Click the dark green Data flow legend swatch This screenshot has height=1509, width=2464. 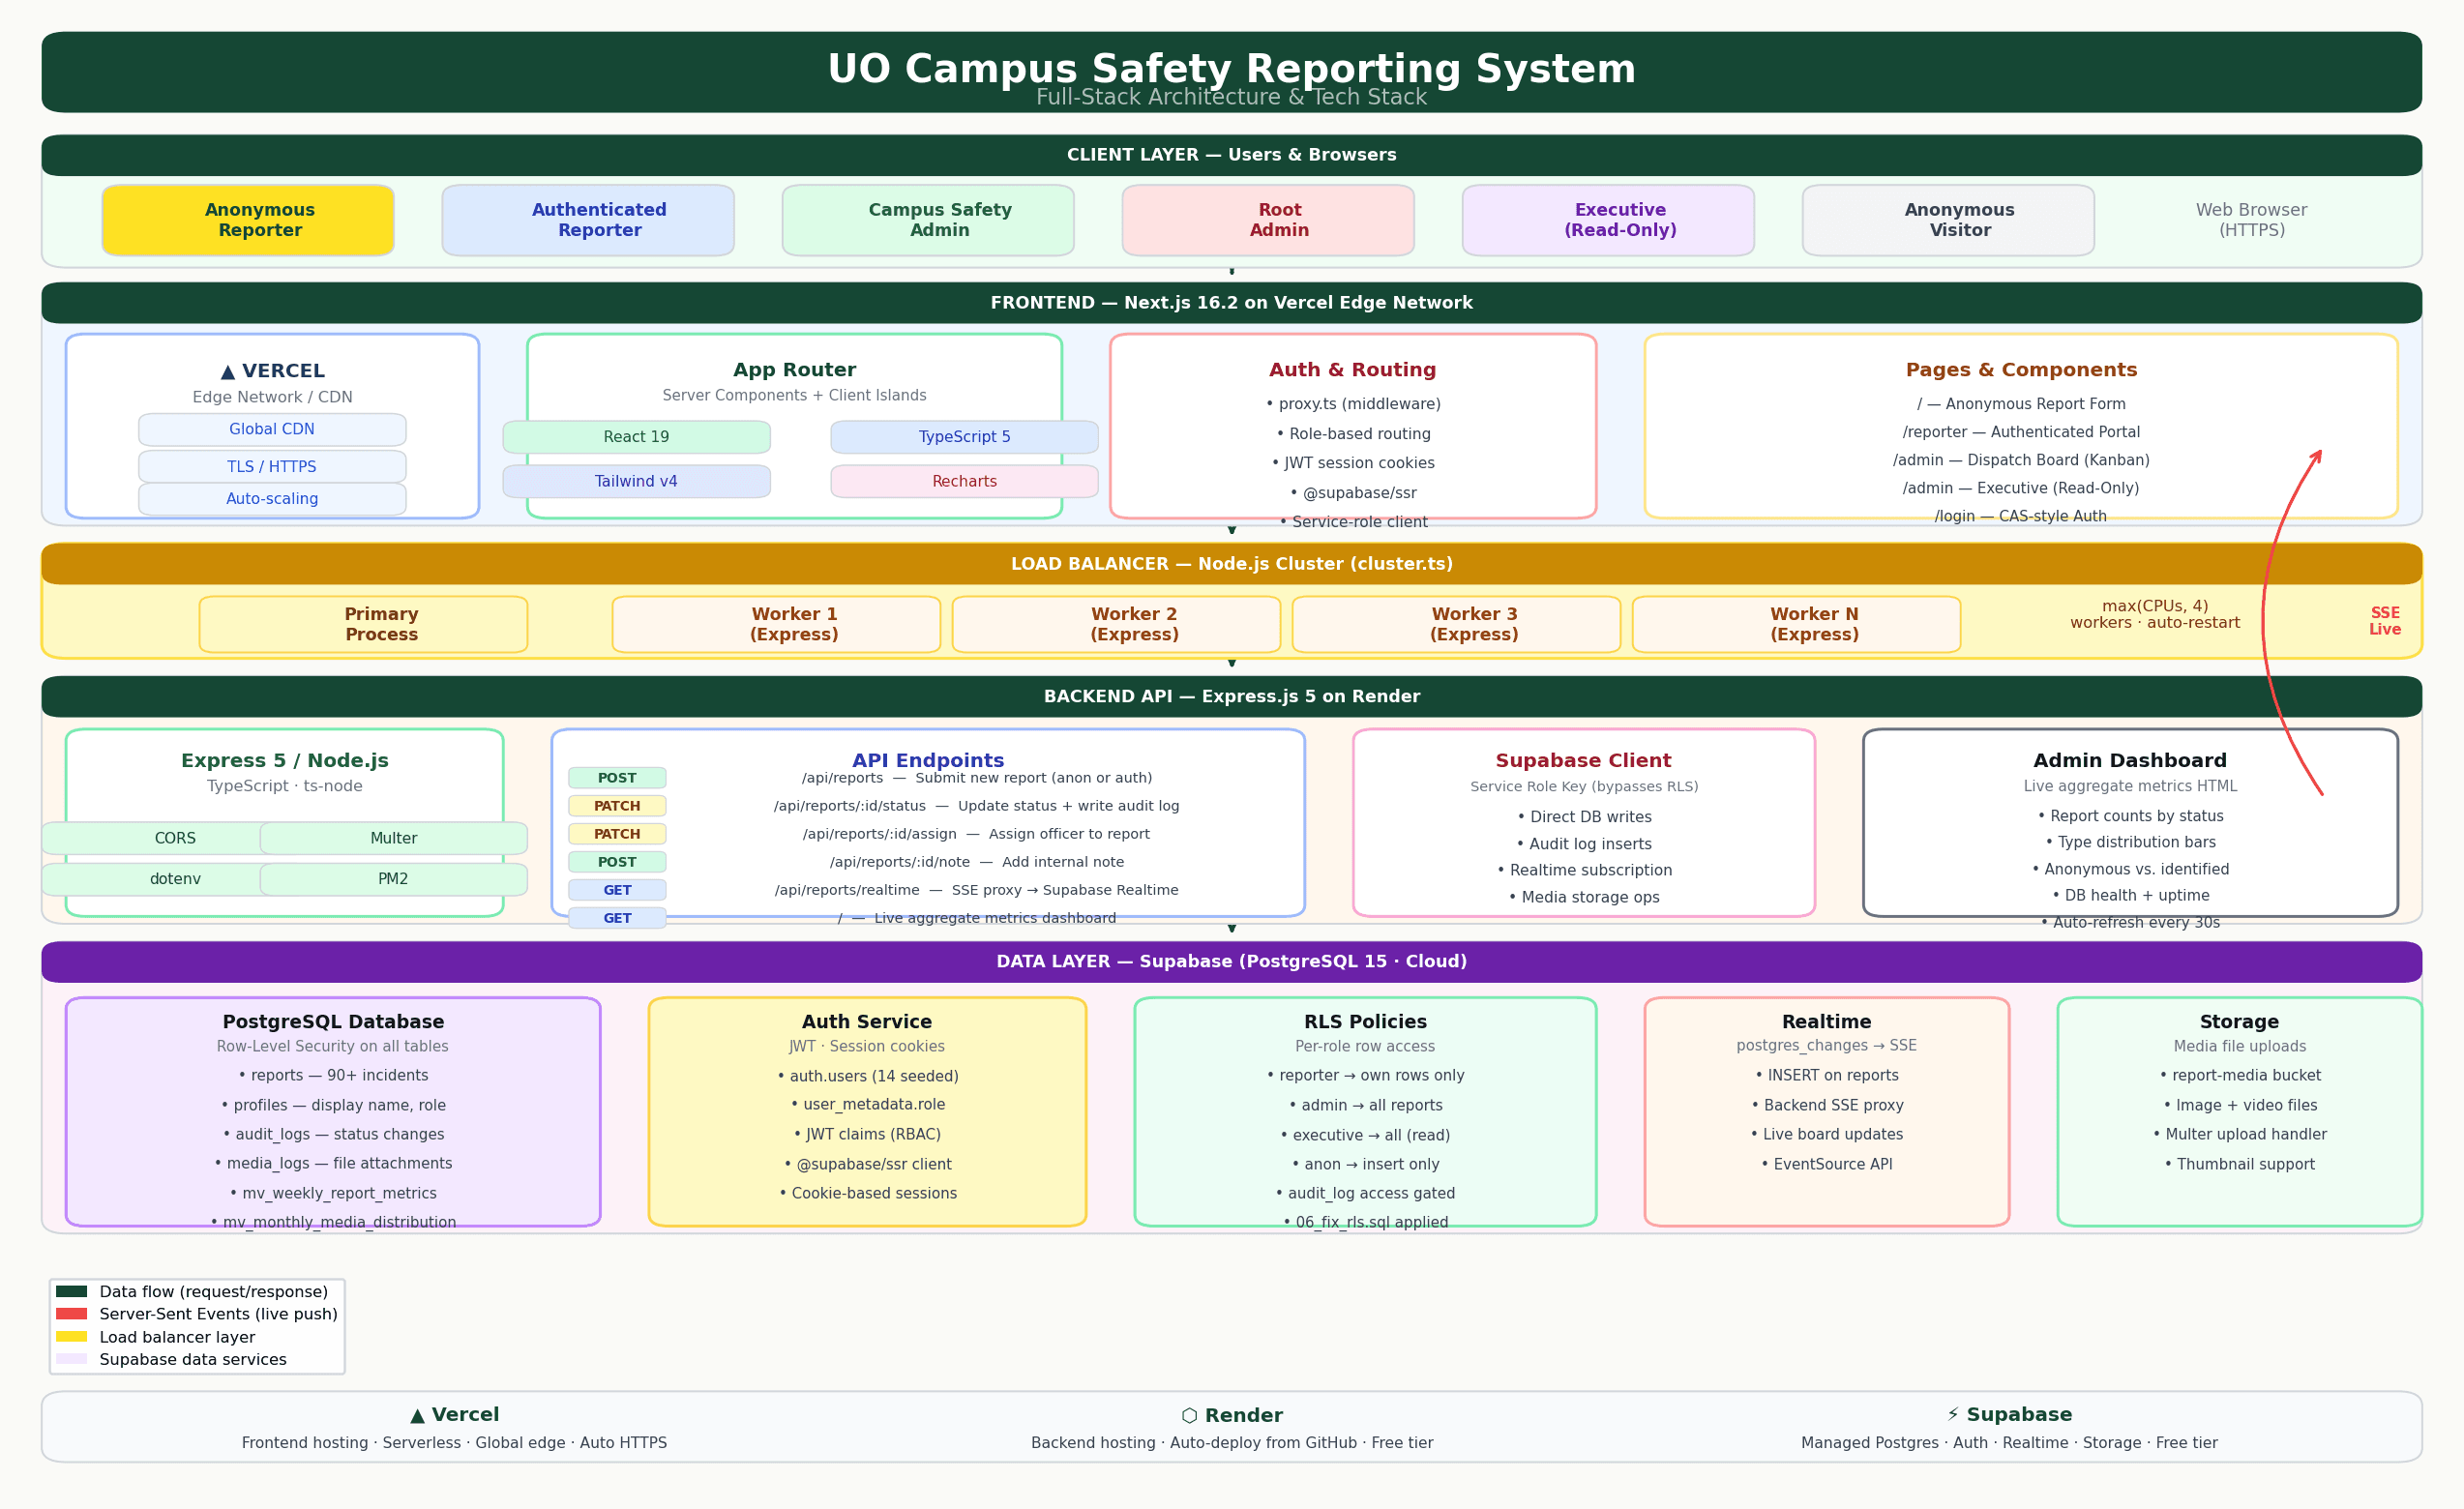click(71, 1291)
